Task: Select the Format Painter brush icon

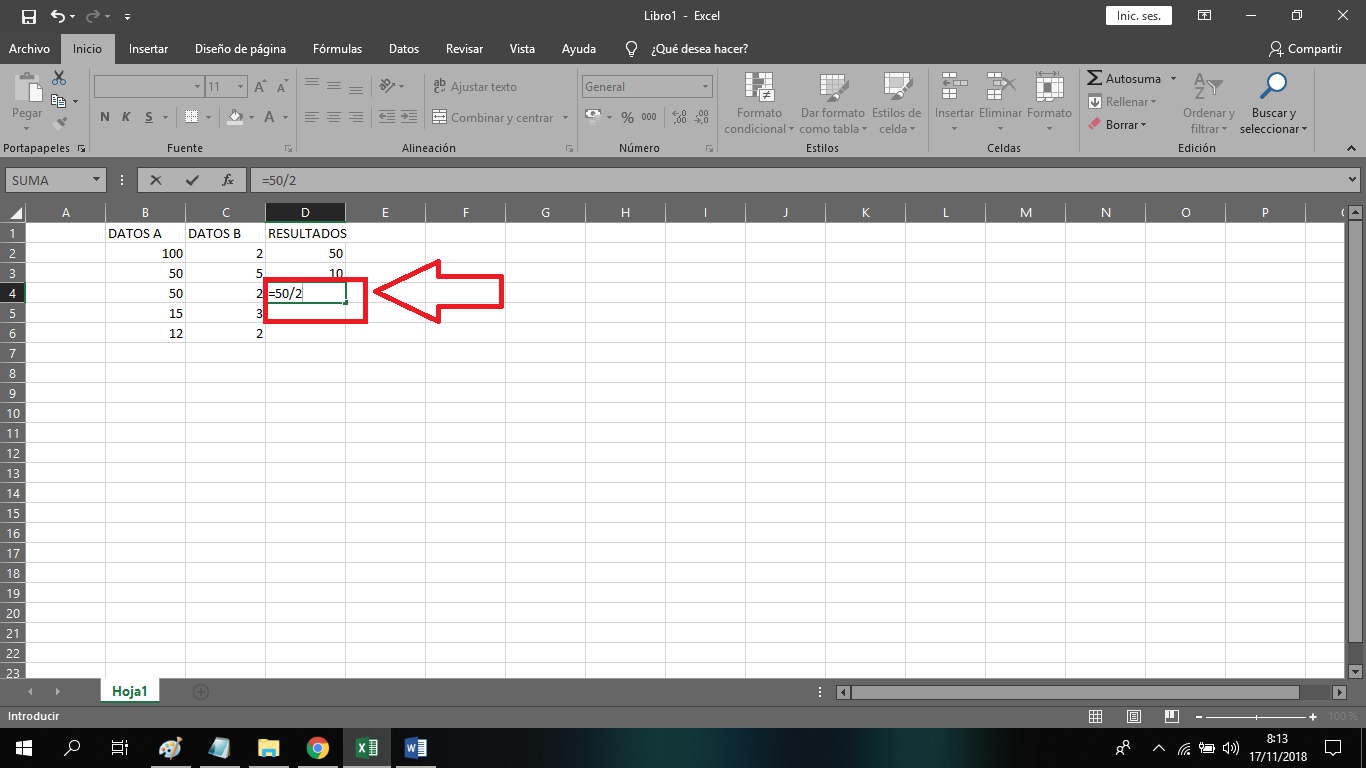Action: click(59, 123)
